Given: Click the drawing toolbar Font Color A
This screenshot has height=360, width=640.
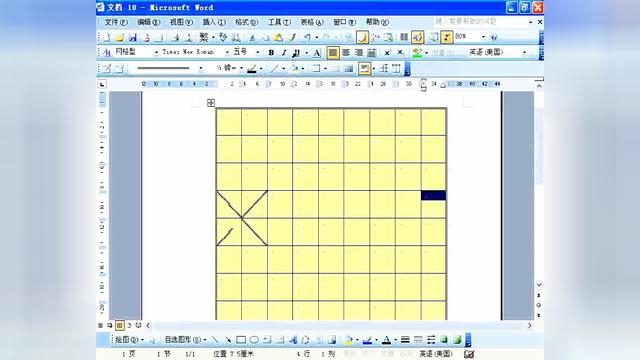Looking at the screenshot, I should tap(386, 340).
